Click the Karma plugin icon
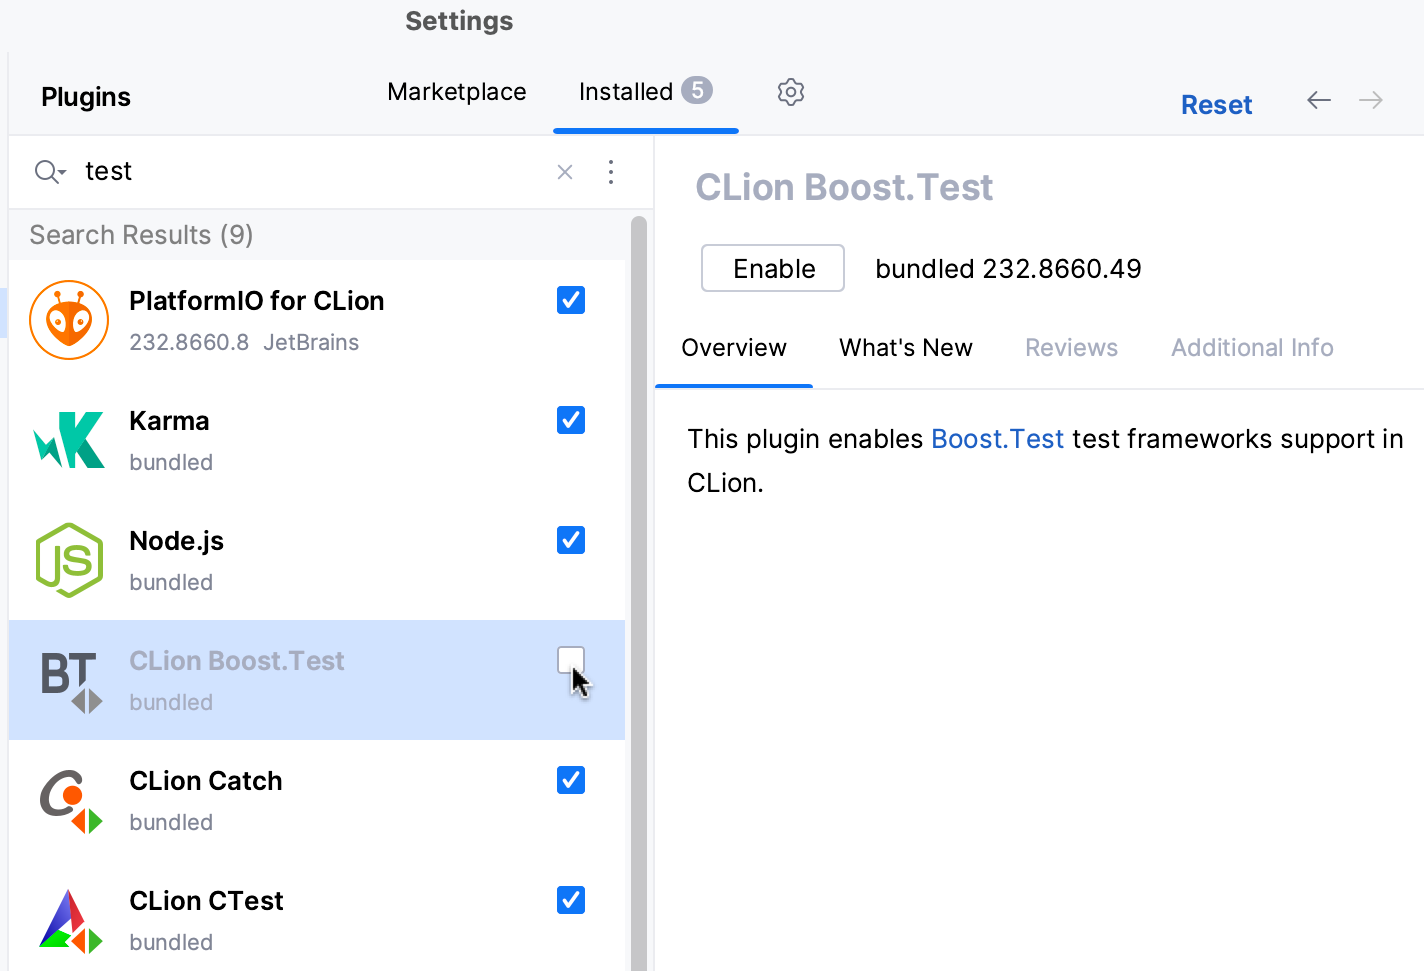This screenshot has height=971, width=1424. (x=69, y=440)
